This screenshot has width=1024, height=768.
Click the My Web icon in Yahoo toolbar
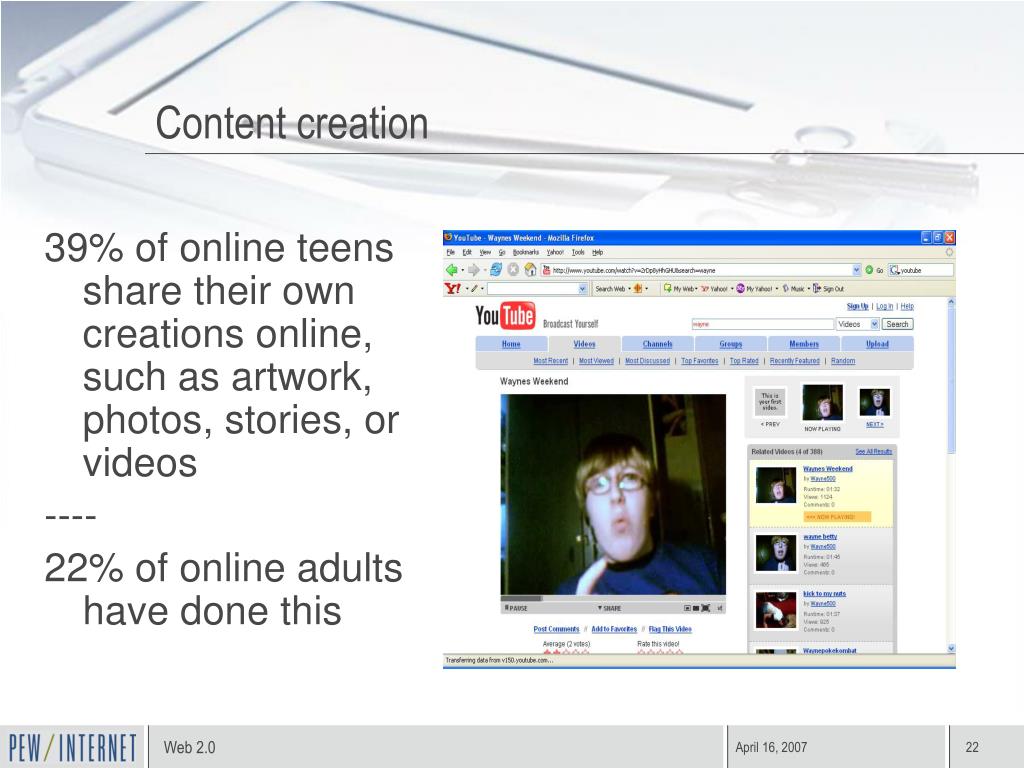(667, 288)
